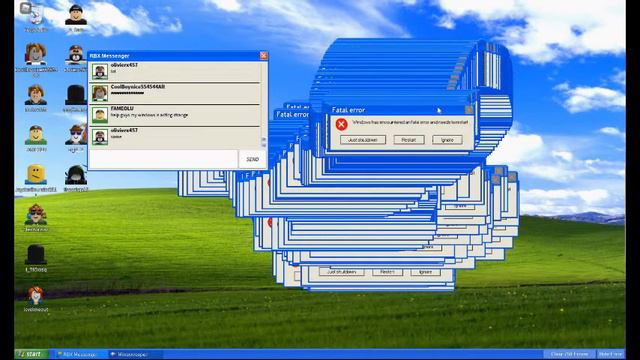Open the start menu on the taskbar
The image size is (640, 360).
coord(31,354)
